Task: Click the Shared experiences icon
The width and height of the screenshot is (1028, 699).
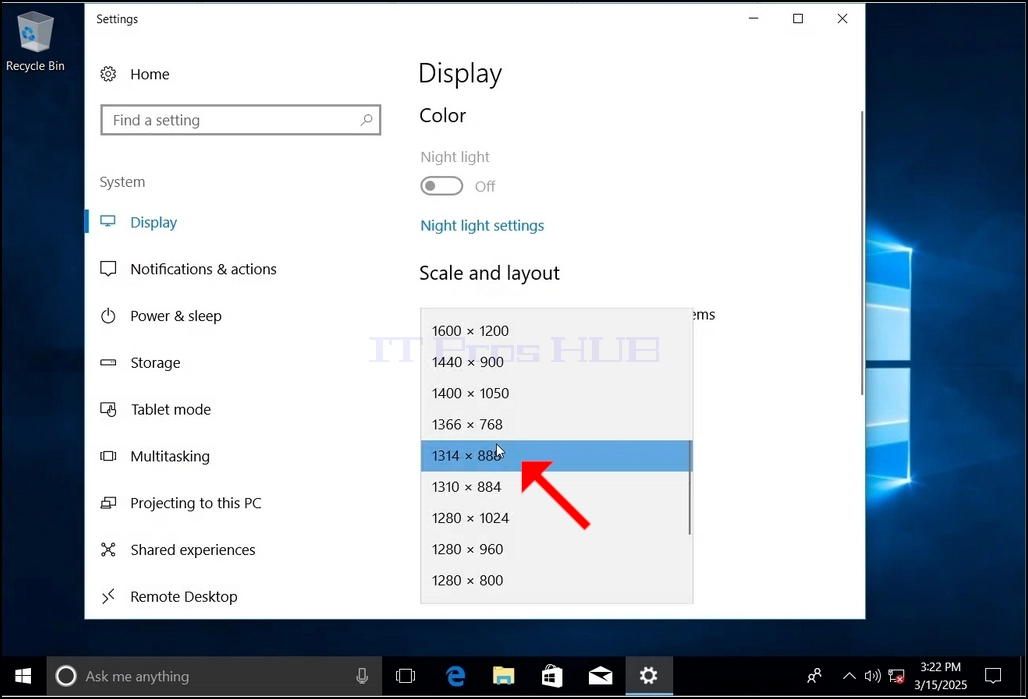Action: tap(108, 549)
